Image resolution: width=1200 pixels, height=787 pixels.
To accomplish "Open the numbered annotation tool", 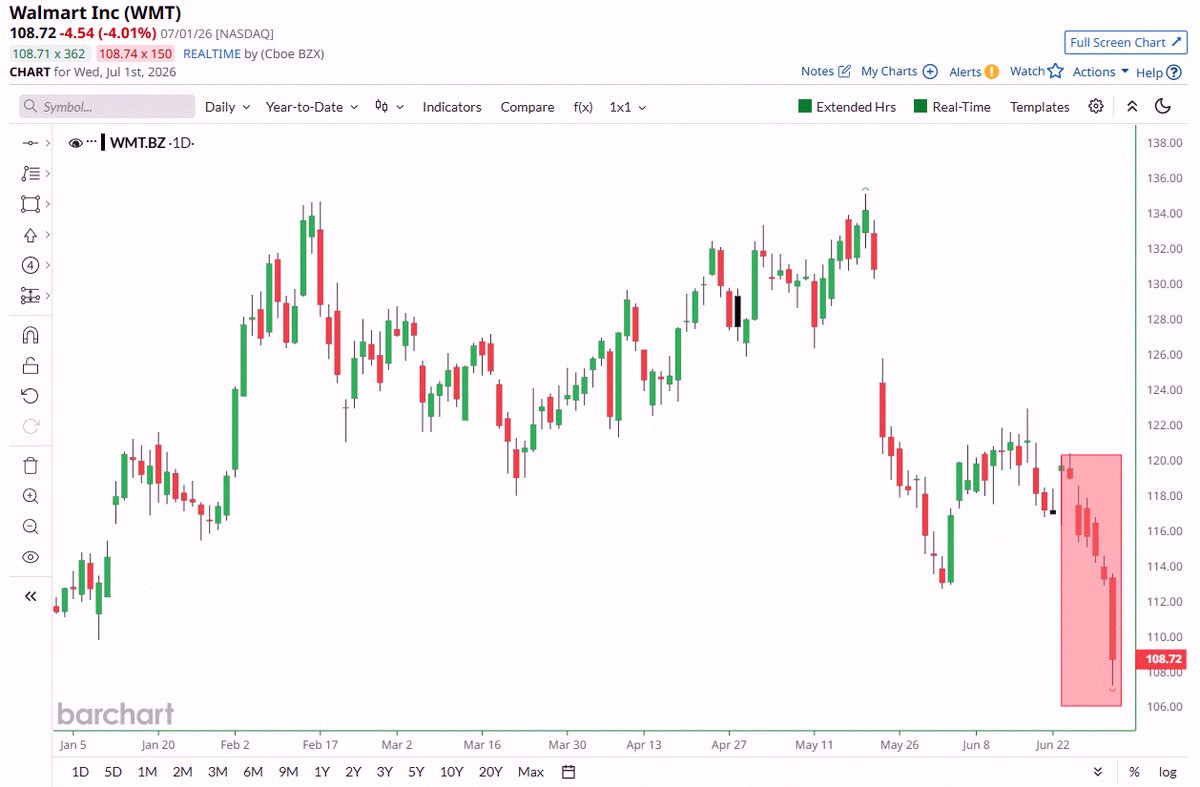I will click(30, 265).
